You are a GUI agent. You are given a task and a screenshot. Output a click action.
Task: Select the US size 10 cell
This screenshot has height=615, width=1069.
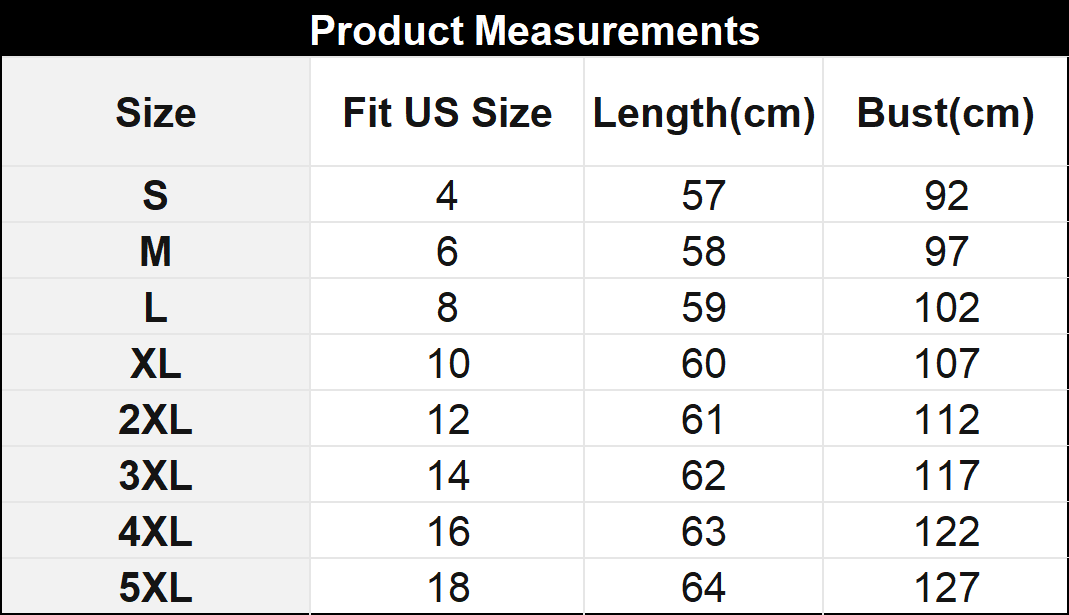[x=447, y=364]
